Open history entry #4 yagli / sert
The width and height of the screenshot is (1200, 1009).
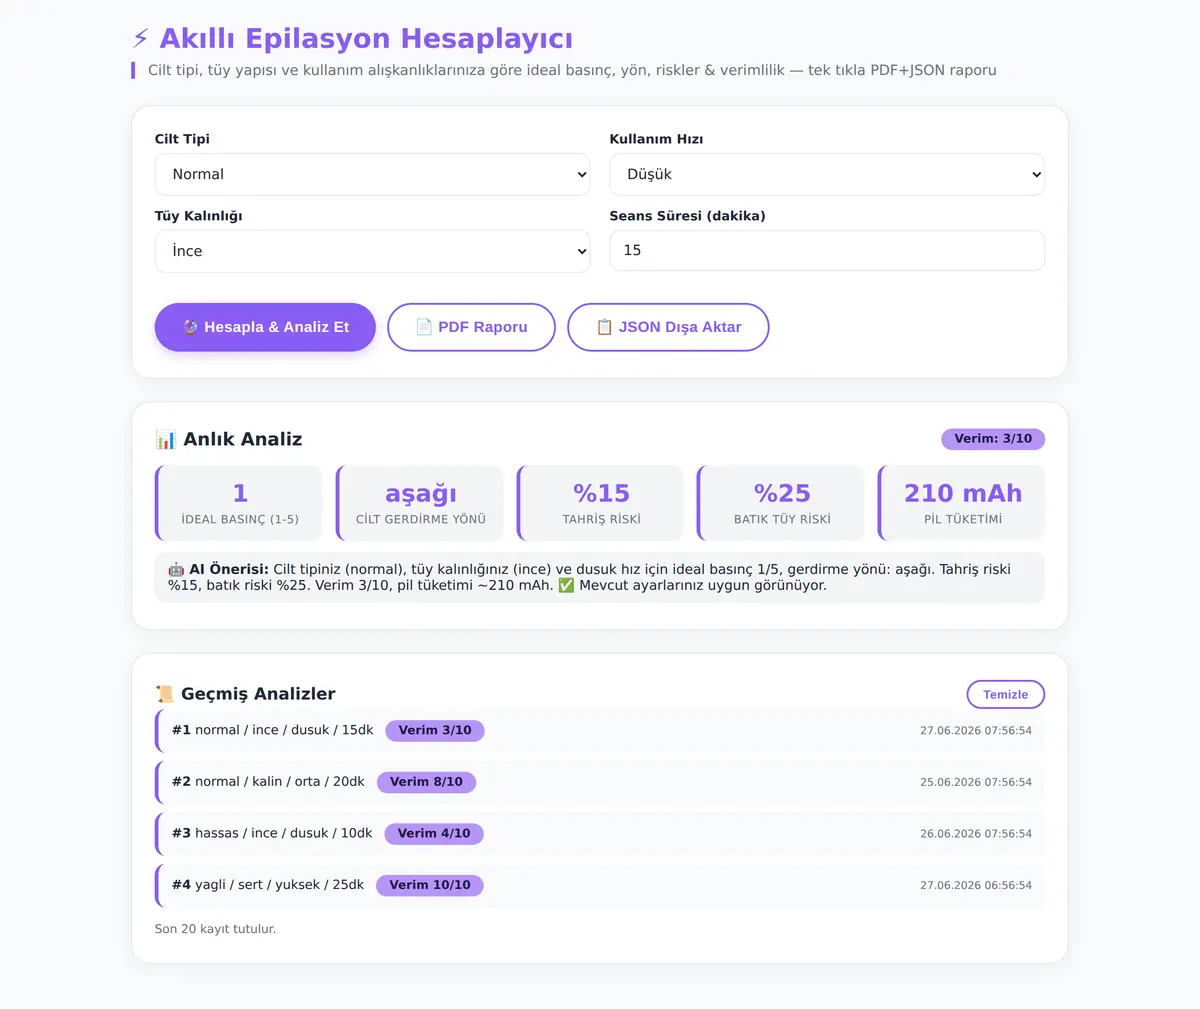point(600,885)
